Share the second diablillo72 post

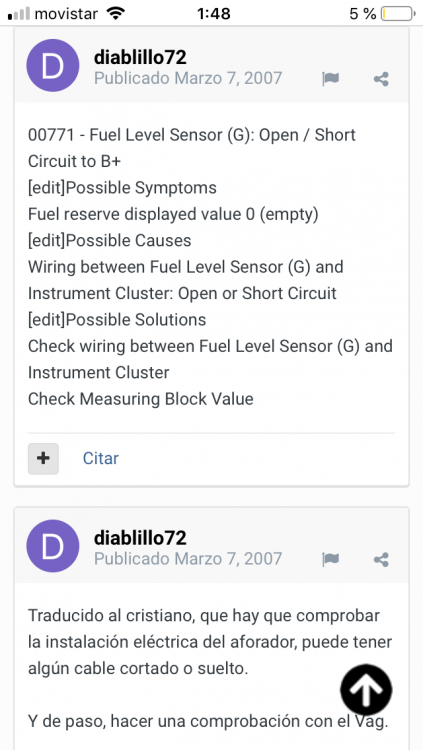click(381, 559)
